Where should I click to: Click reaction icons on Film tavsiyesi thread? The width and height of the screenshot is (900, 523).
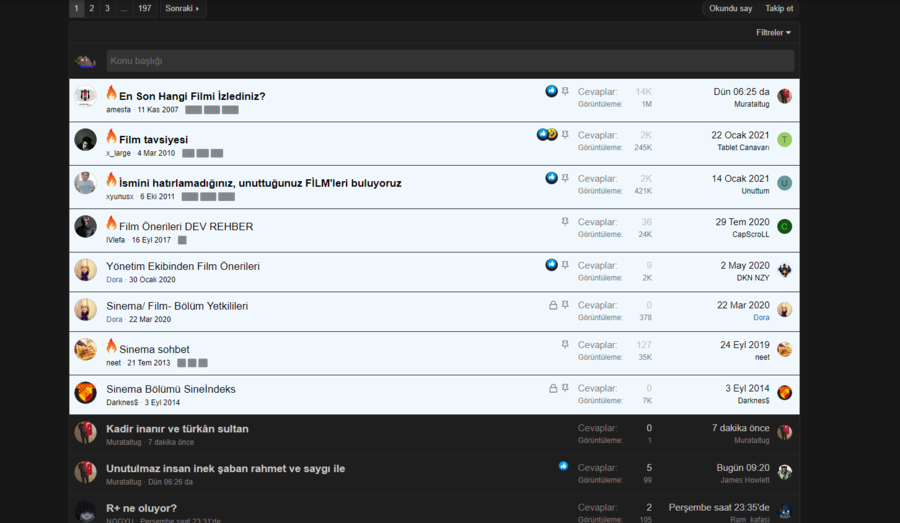tap(547, 134)
